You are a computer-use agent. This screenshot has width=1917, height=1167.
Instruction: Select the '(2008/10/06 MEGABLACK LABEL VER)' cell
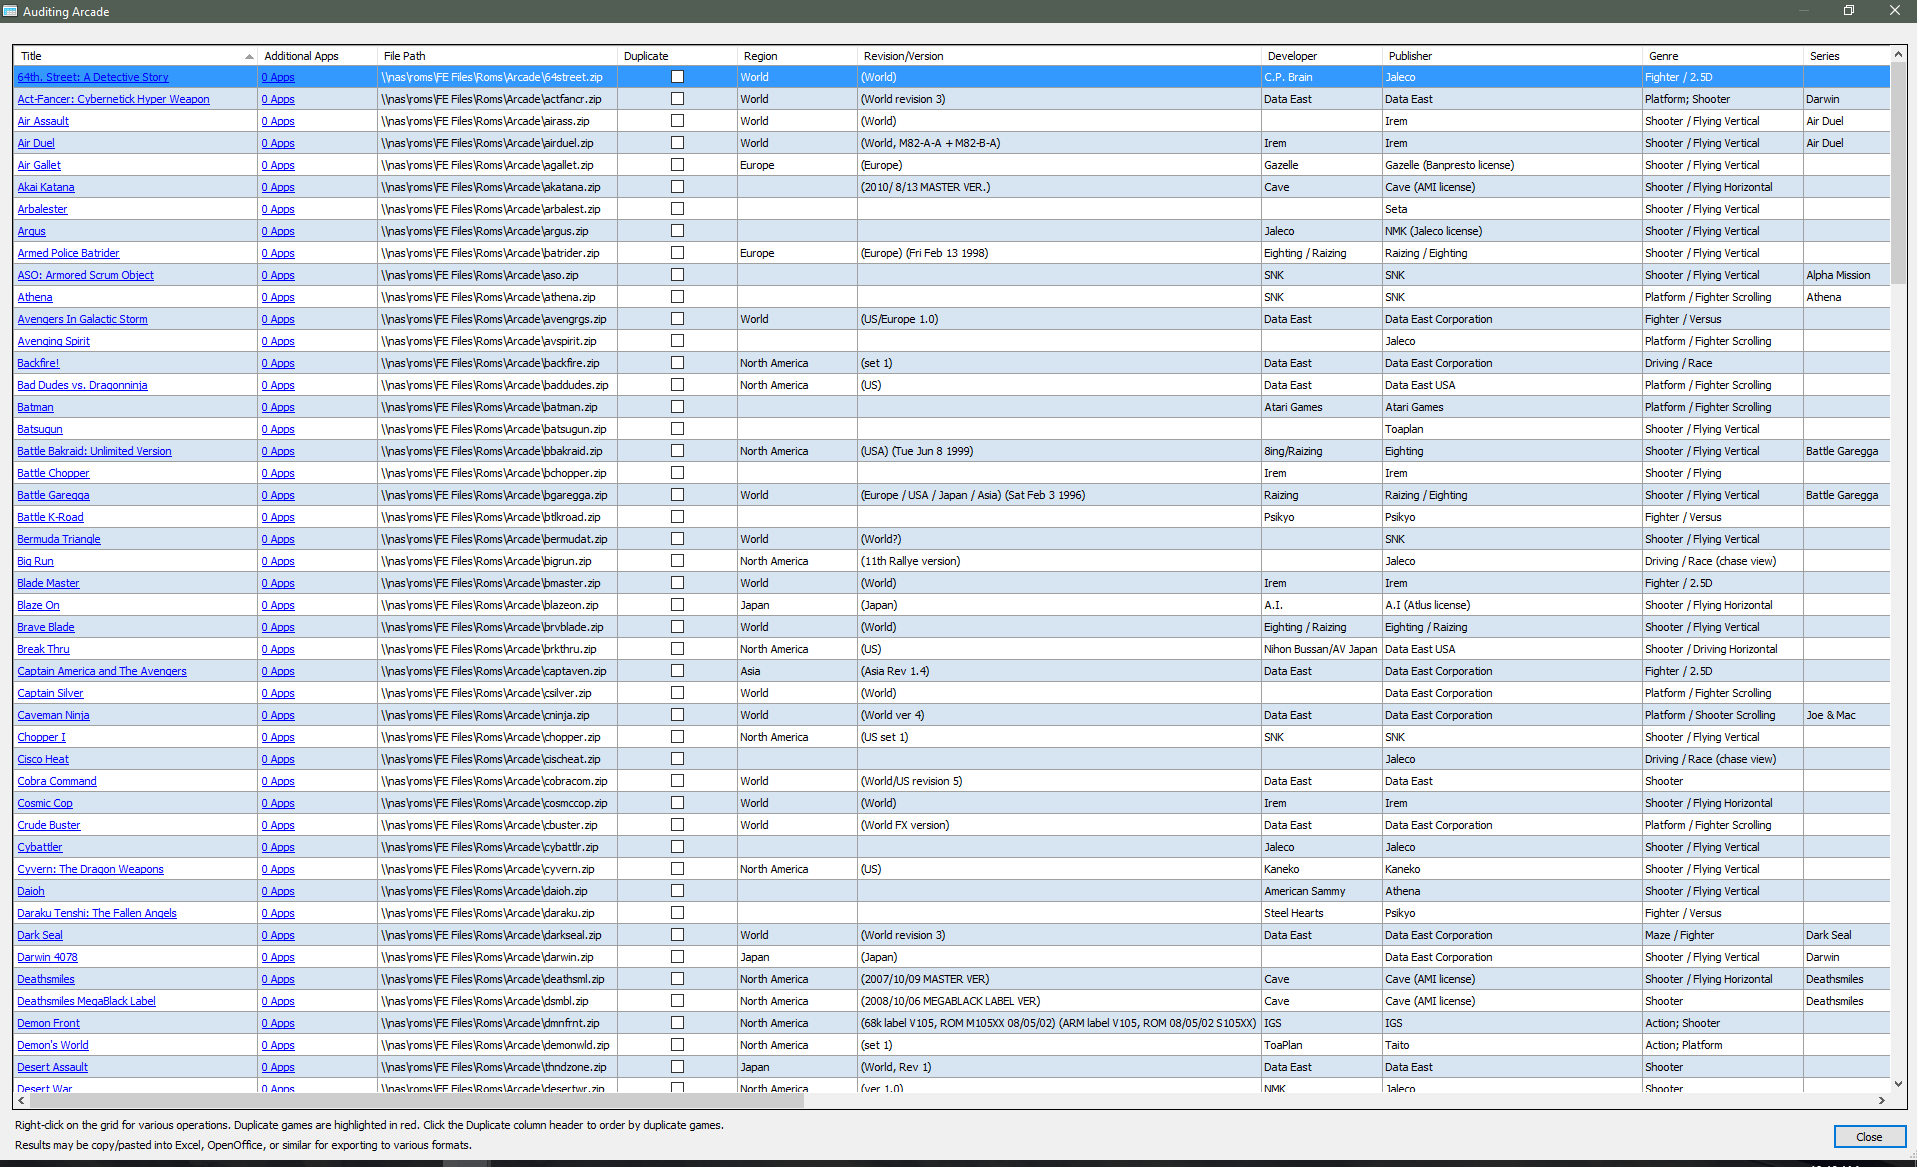tap(1059, 1001)
